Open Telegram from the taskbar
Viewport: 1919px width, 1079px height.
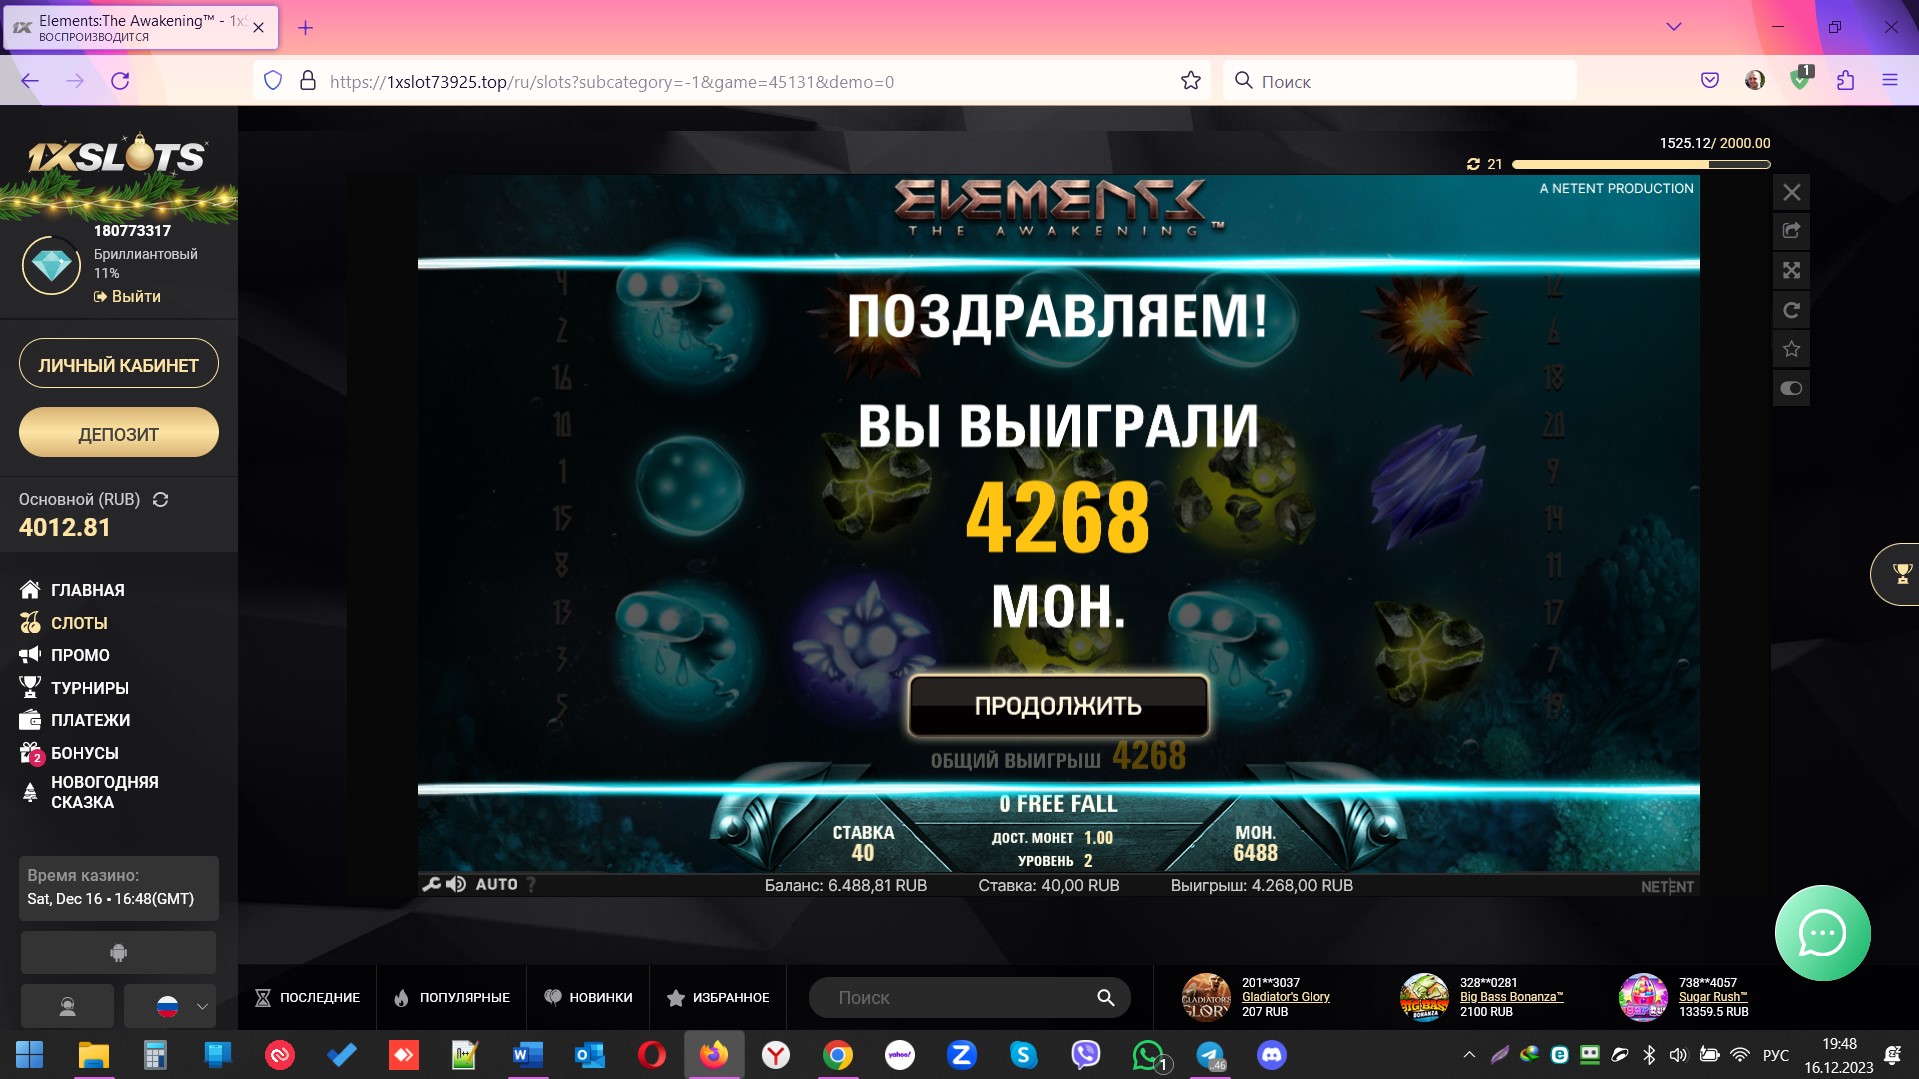pos(1210,1055)
